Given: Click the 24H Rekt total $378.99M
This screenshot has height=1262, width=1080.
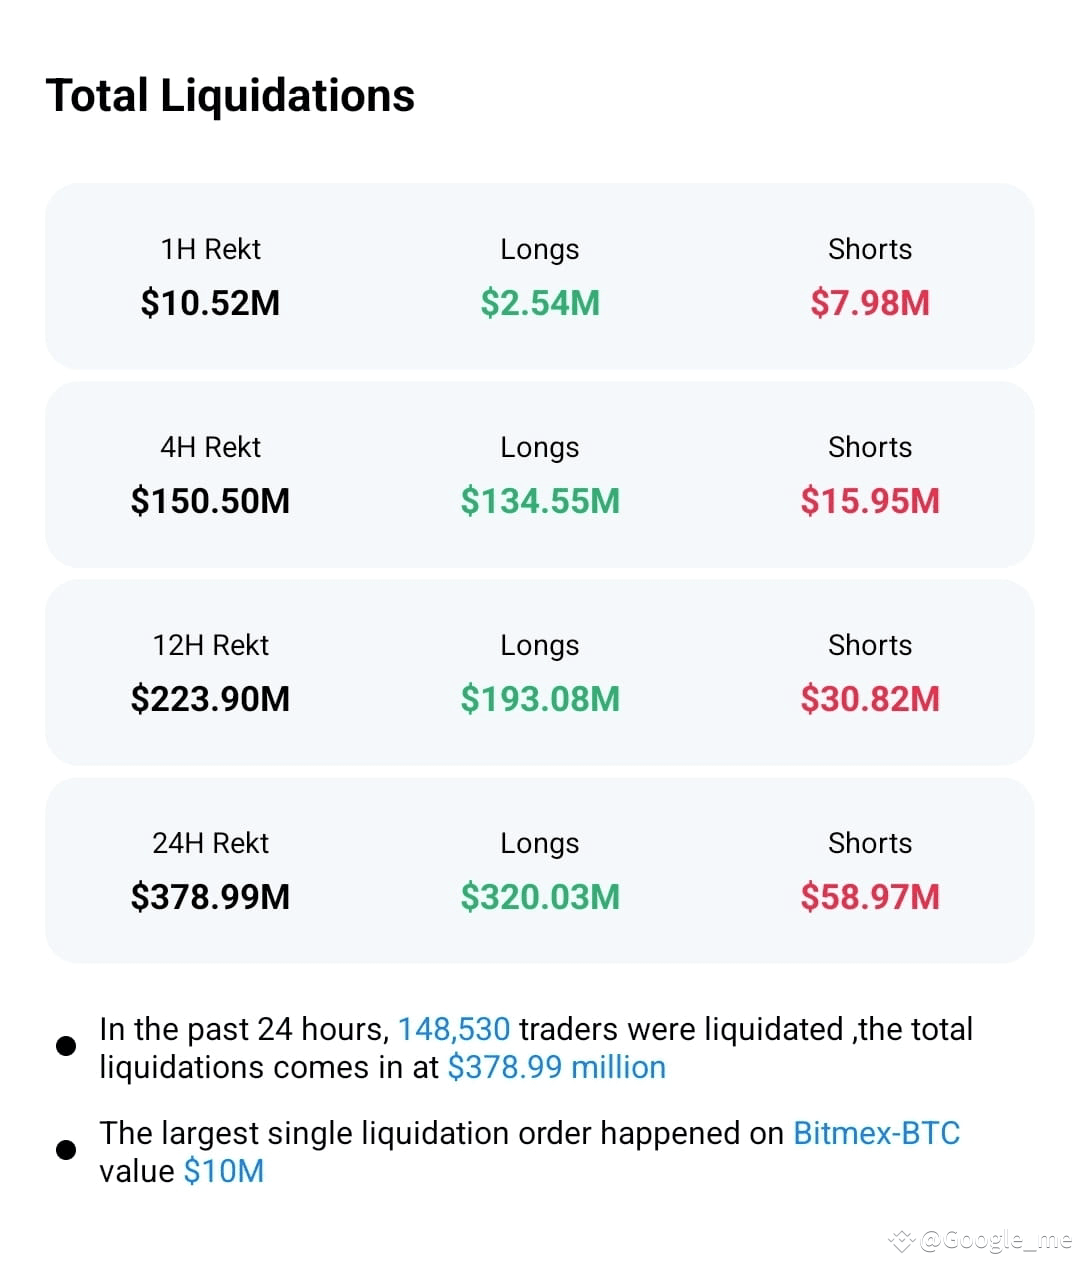Looking at the screenshot, I should click(x=210, y=897).
